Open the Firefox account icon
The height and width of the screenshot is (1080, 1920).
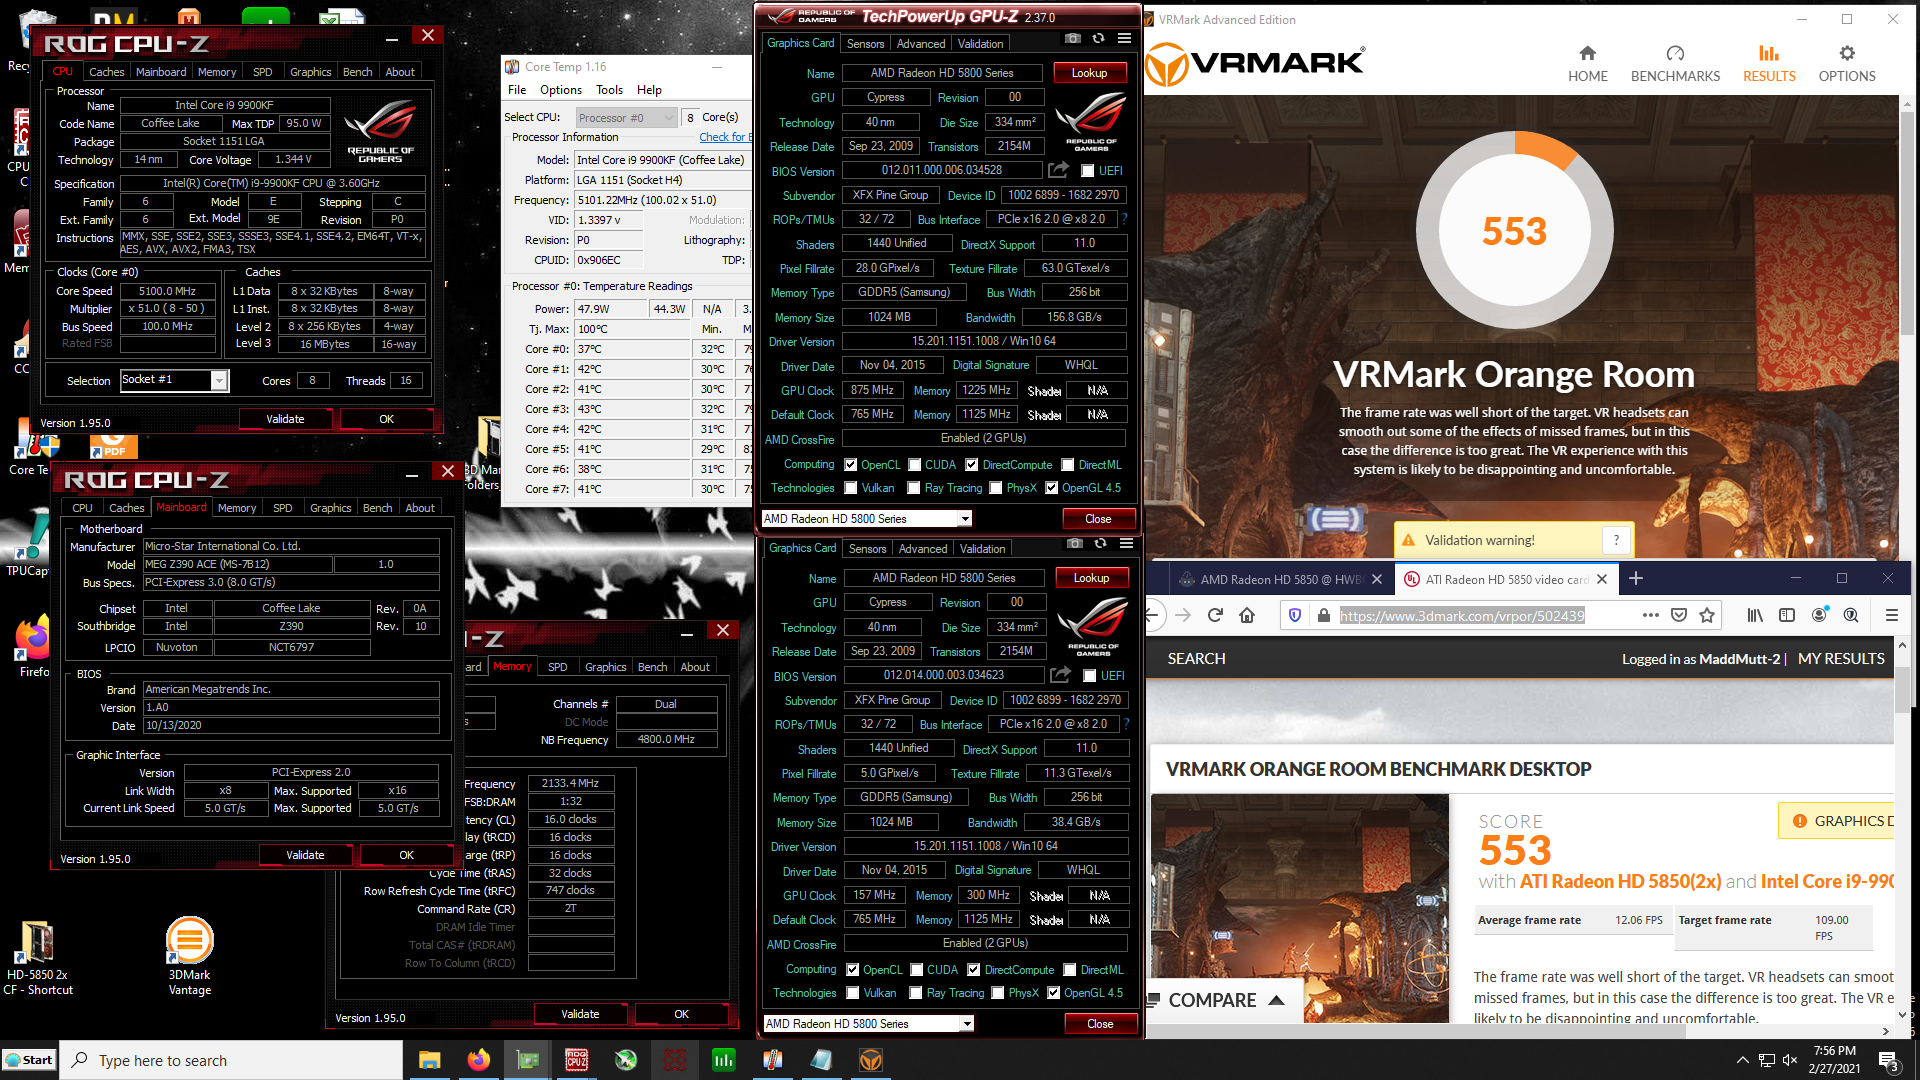(x=1820, y=615)
